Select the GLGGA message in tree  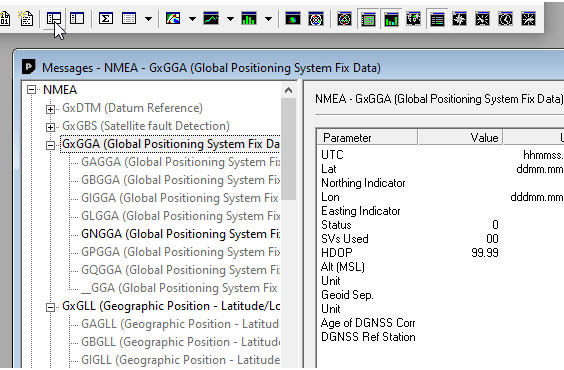180,216
